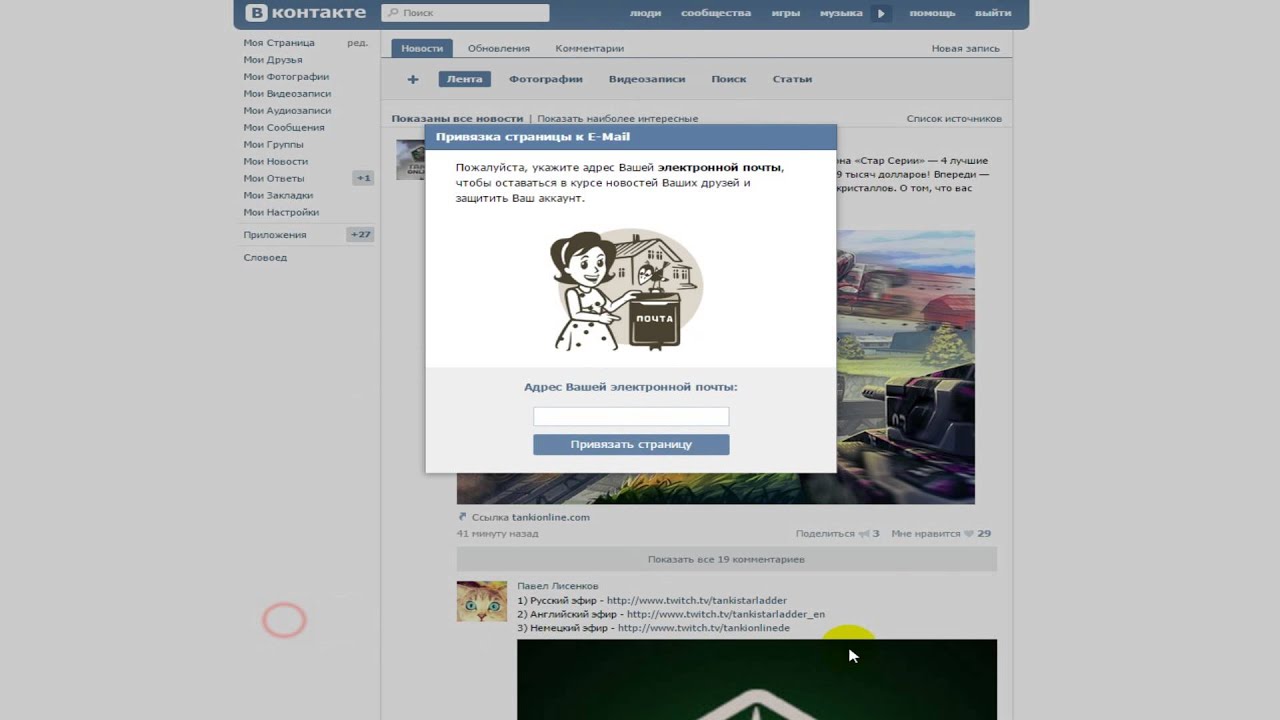Image resolution: width=1280 pixels, height=720 pixels.
Task: Open сообщества in the top menu
Action: tap(716, 13)
